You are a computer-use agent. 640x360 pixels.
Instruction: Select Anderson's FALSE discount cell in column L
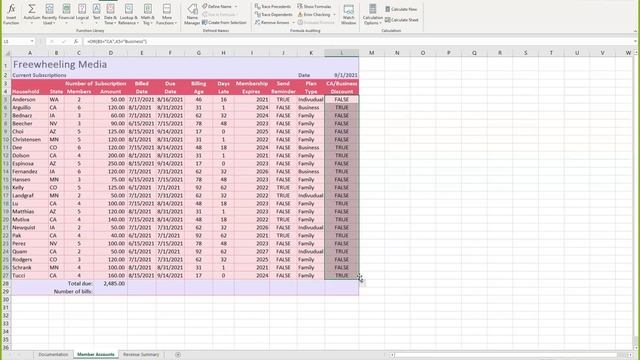(342, 99)
